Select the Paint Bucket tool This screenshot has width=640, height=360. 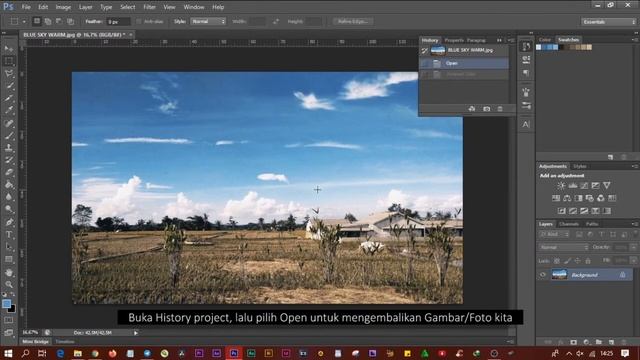pos(9,184)
